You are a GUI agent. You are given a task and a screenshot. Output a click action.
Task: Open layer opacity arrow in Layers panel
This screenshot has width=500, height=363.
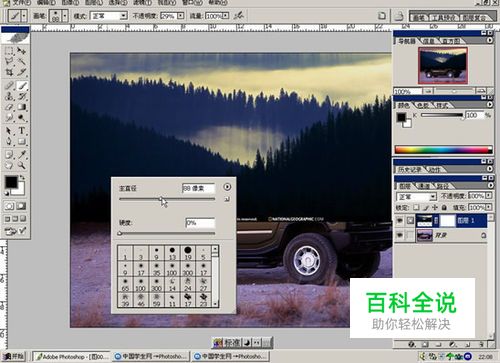click(x=489, y=196)
